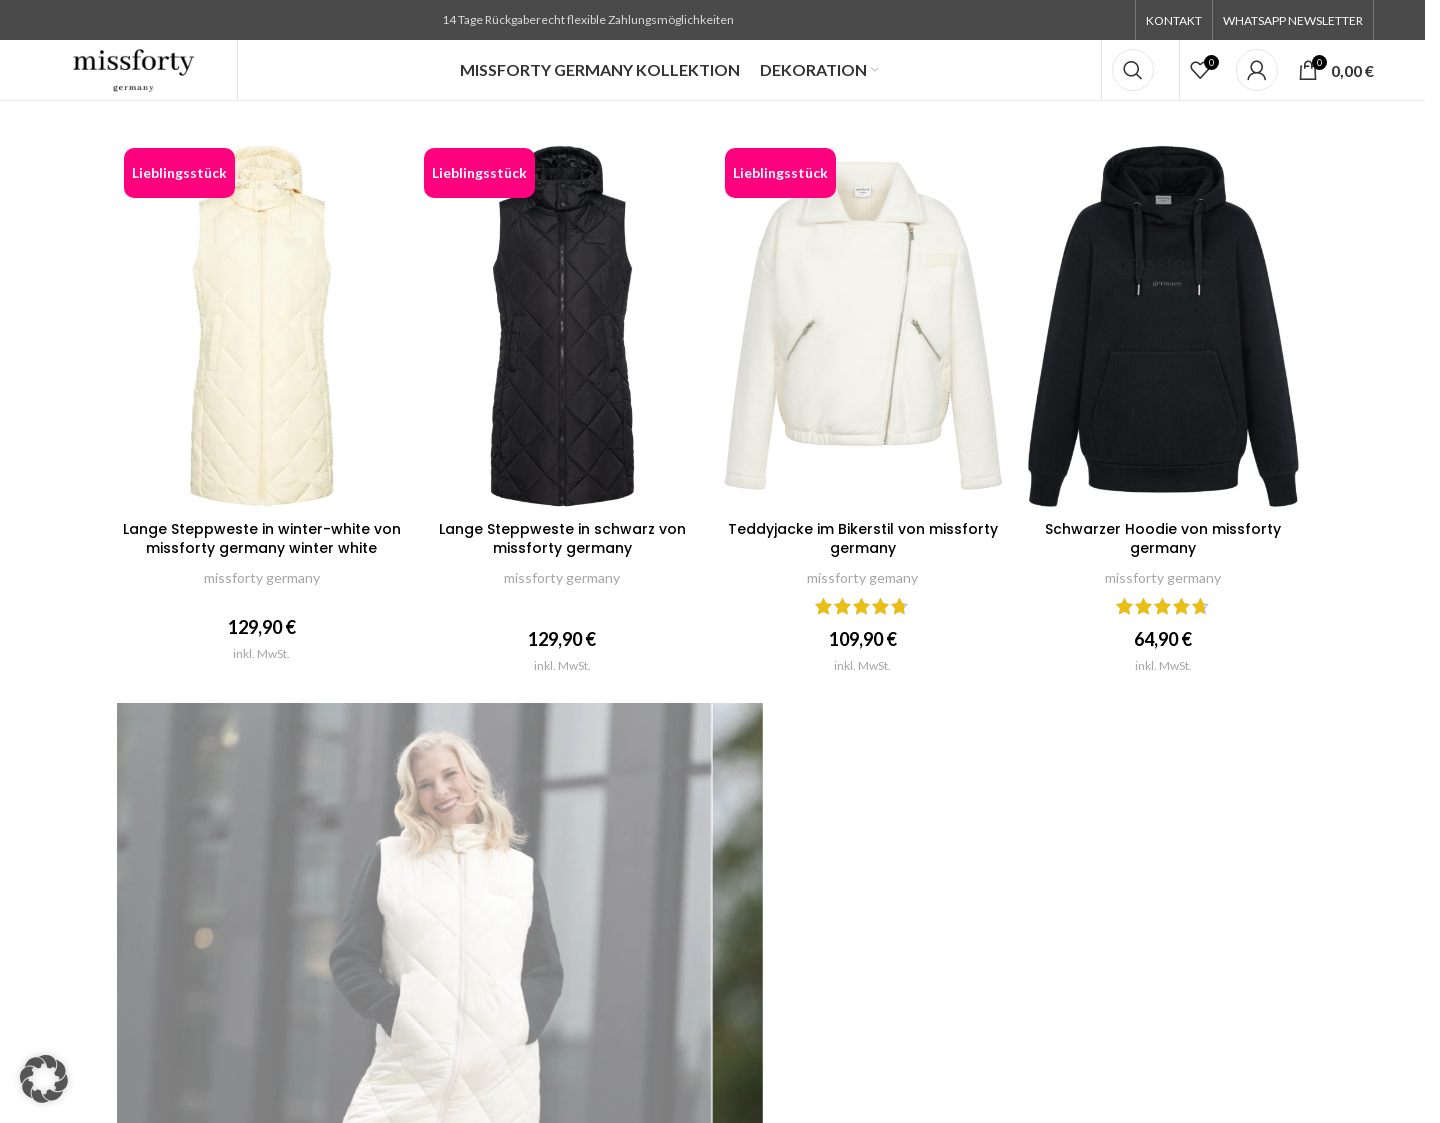
Task: Click brand link under winter-white Steppweste
Action: click(x=262, y=578)
